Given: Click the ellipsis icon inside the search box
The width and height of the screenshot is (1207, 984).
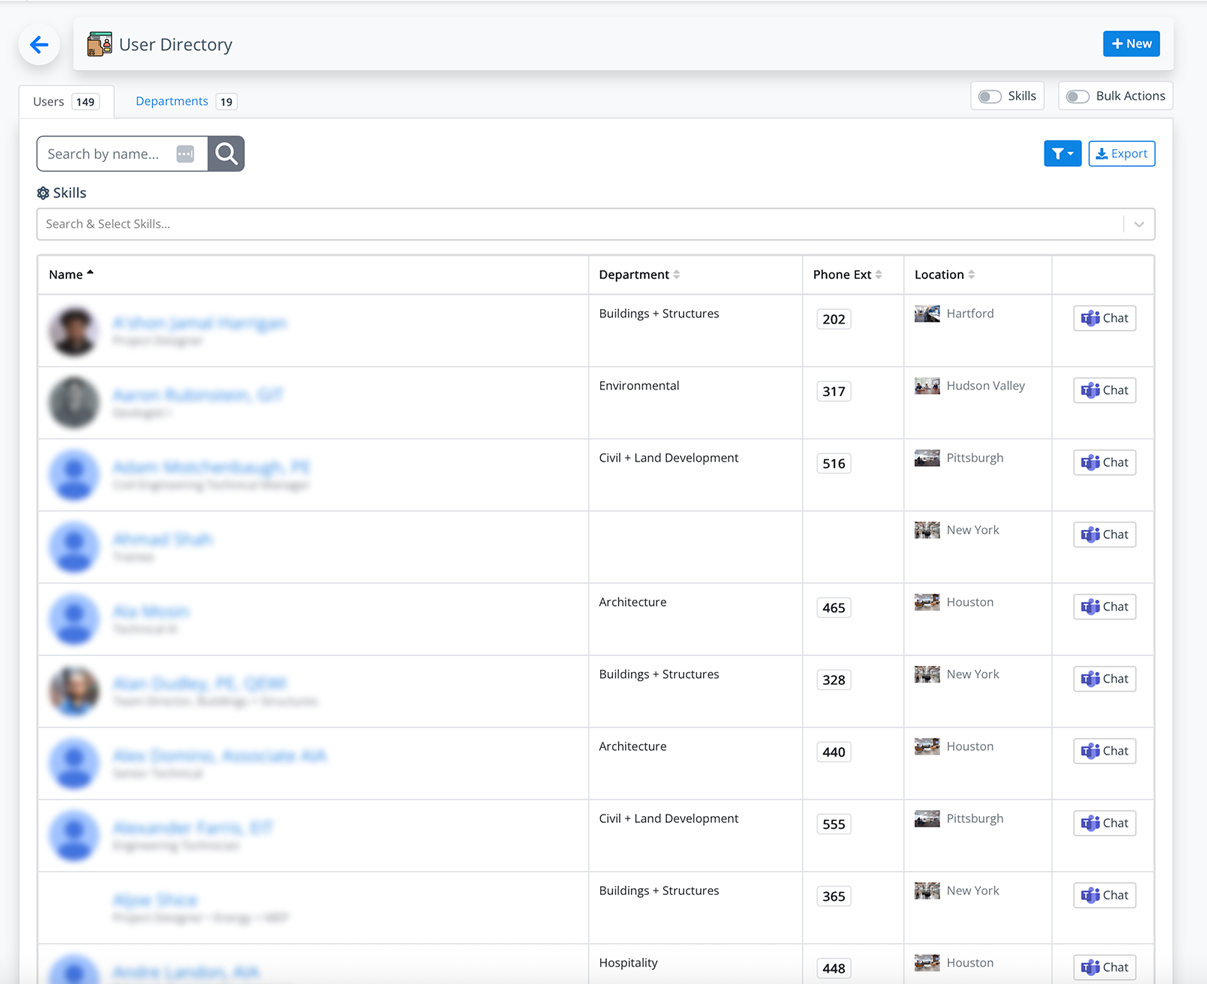Looking at the screenshot, I should 185,153.
